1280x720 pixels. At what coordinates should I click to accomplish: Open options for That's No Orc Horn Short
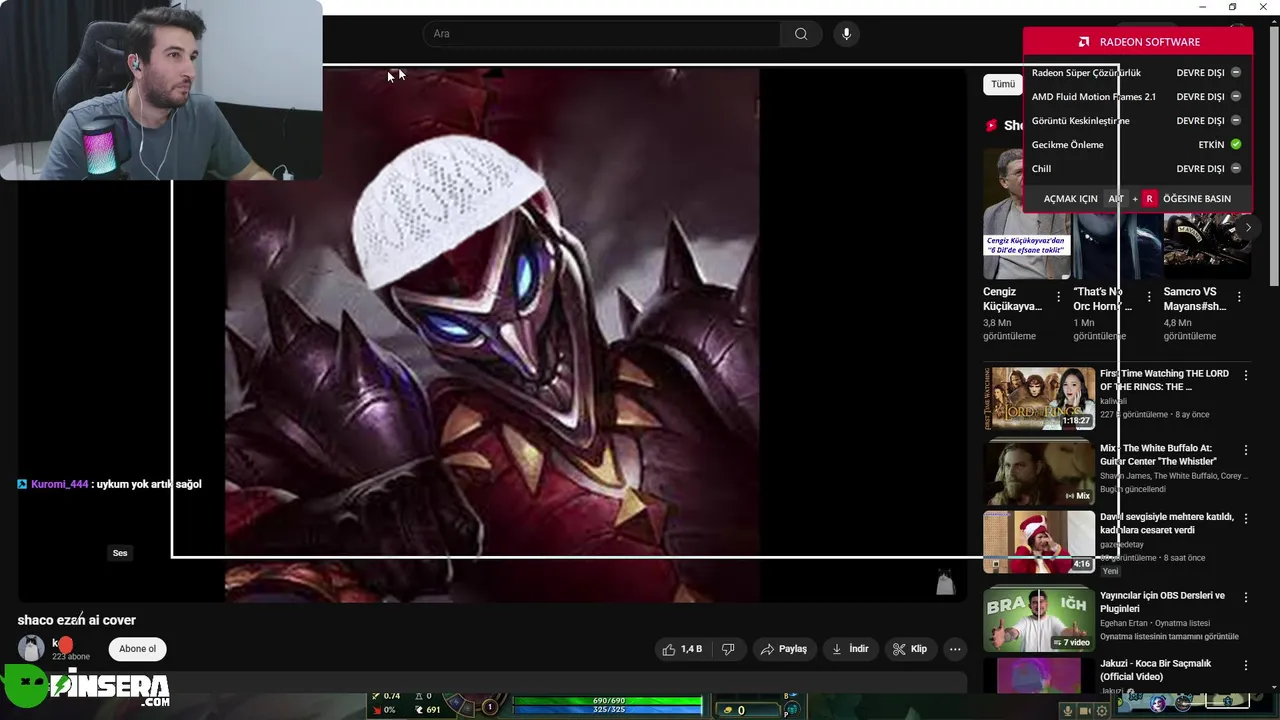pos(1149,297)
